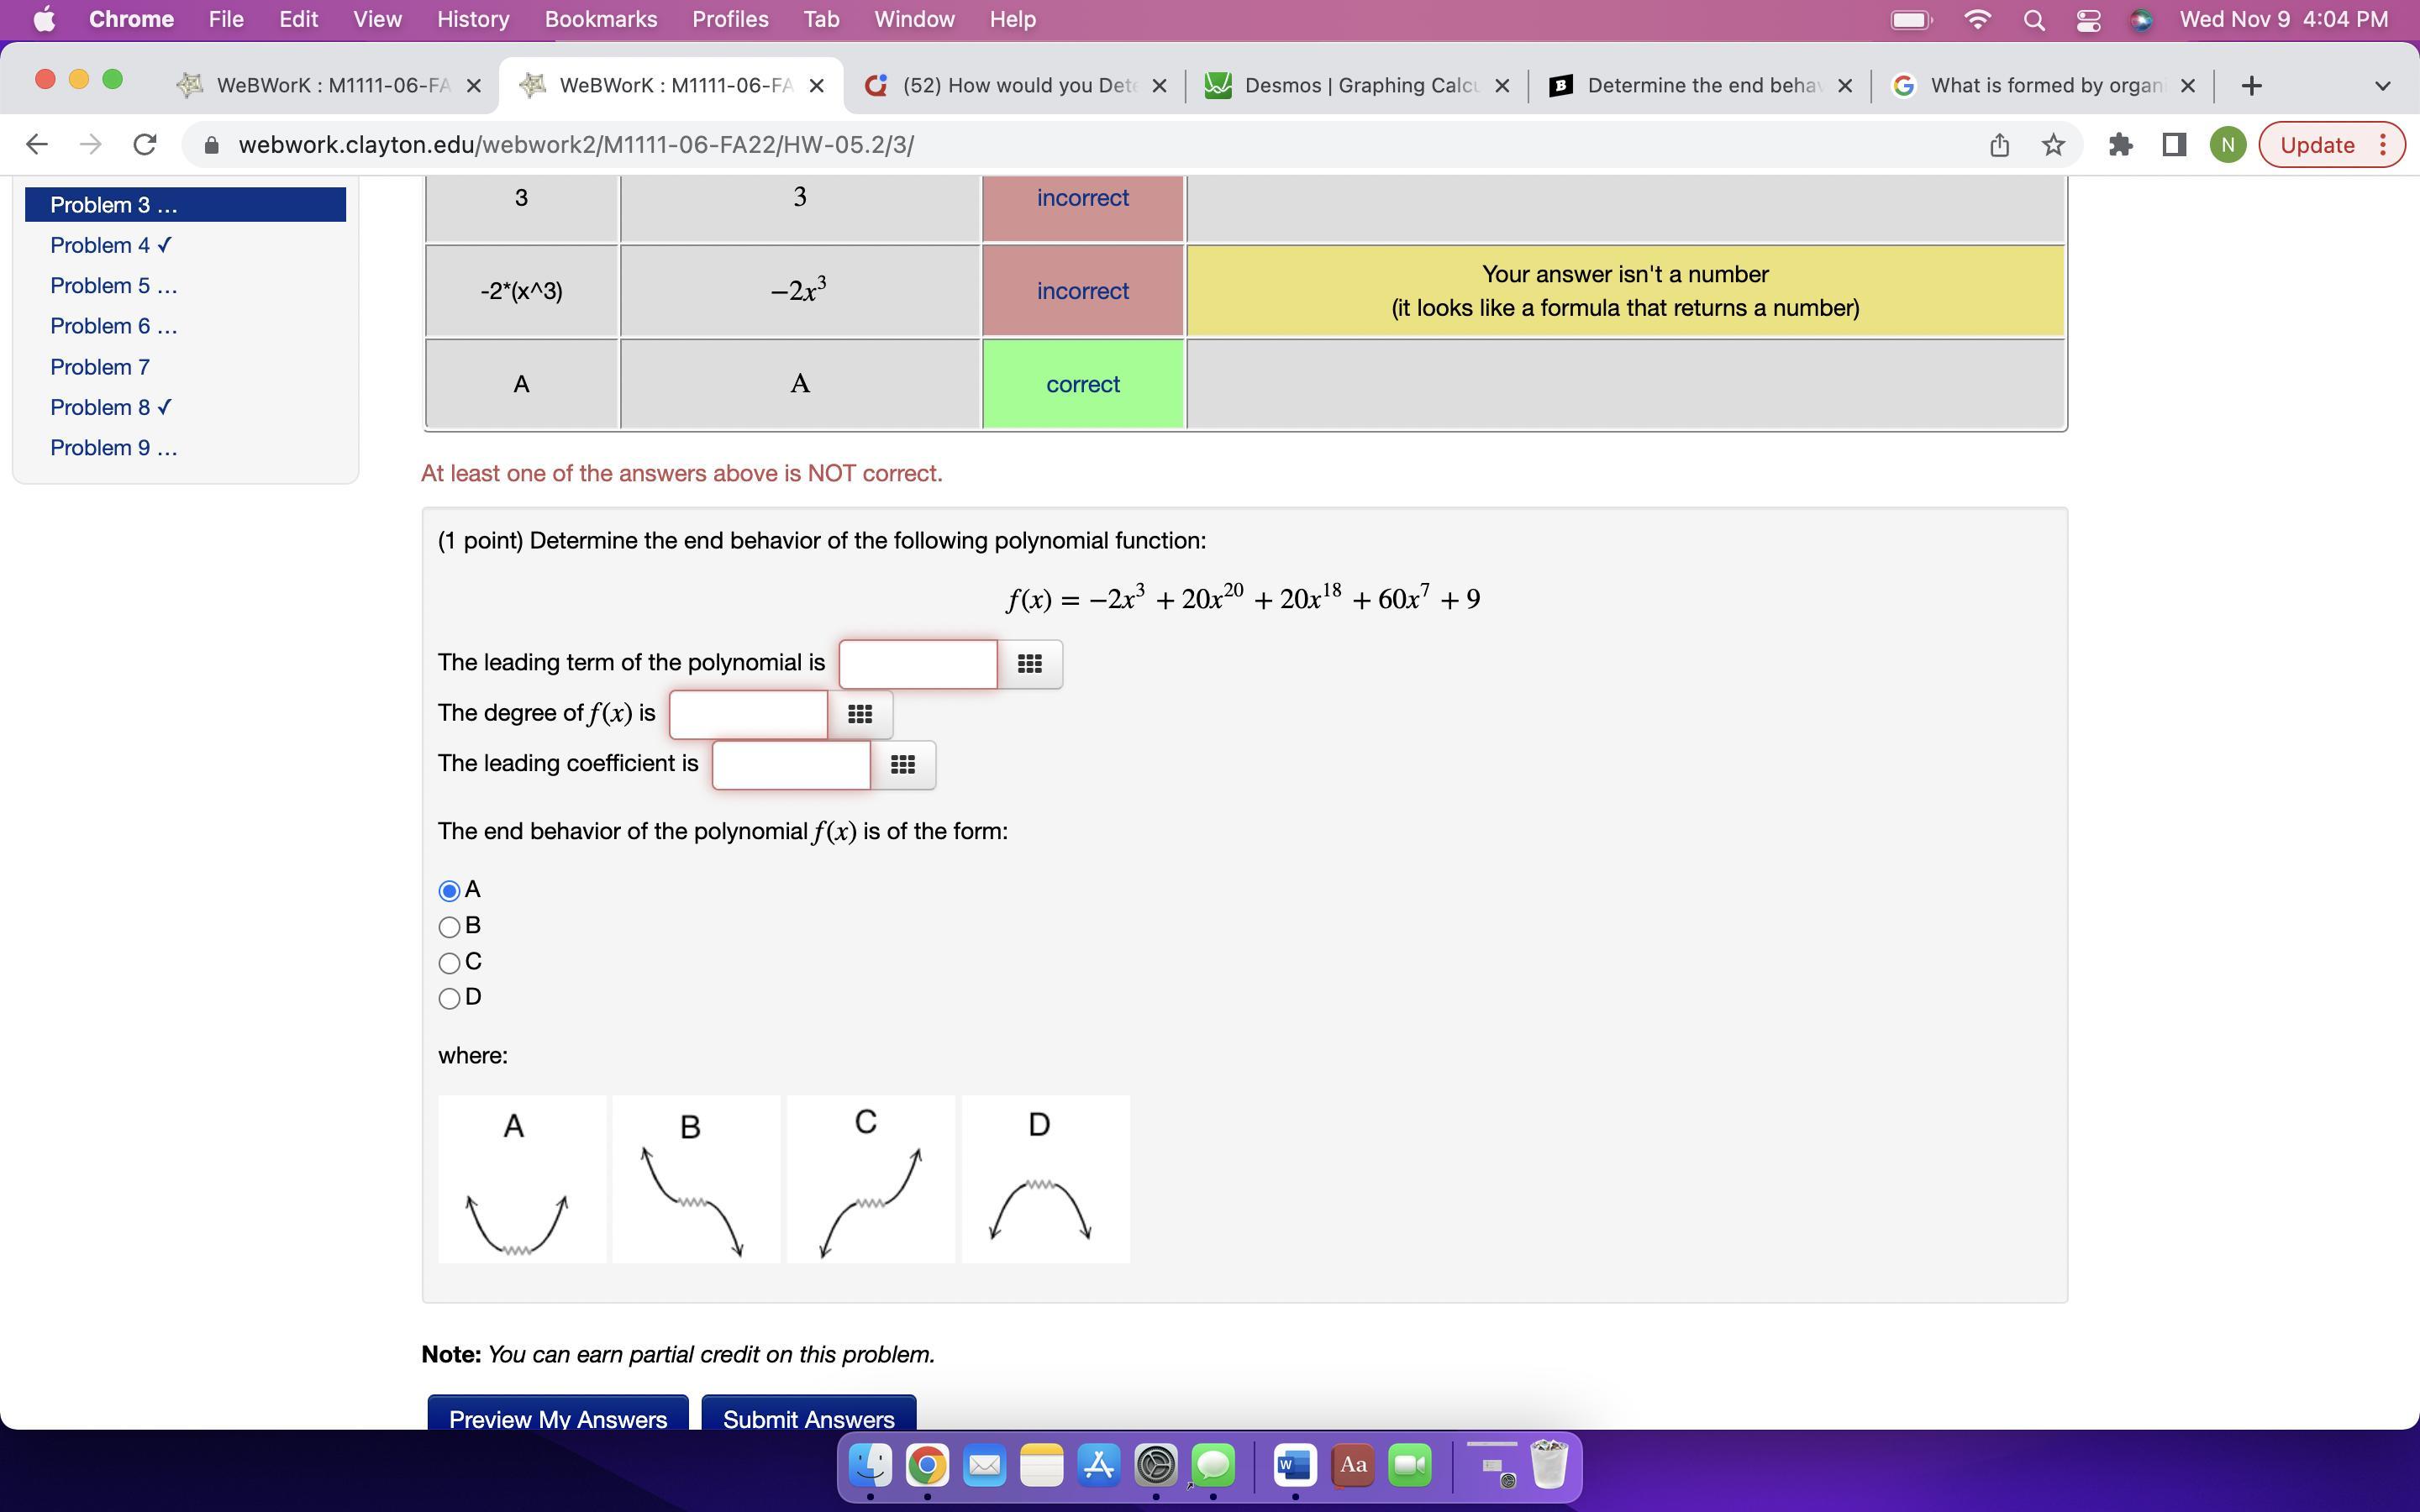
Task: Open equation editor for degree field
Action: pyautogui.click(x=859, y=714)
